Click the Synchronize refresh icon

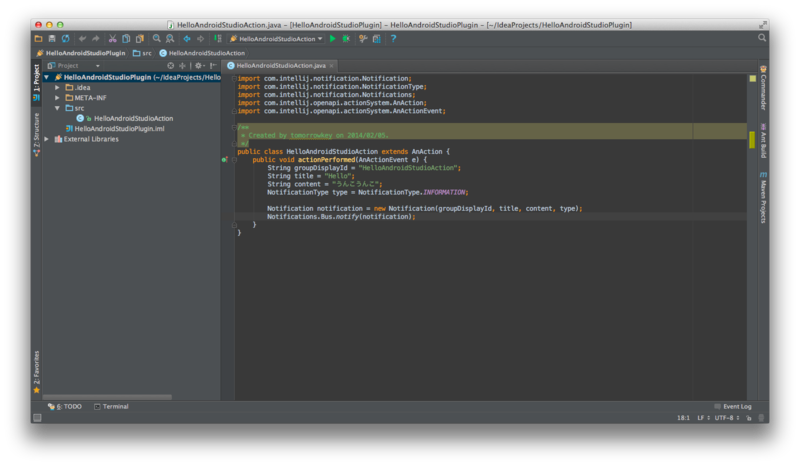(x=65, y=39)
